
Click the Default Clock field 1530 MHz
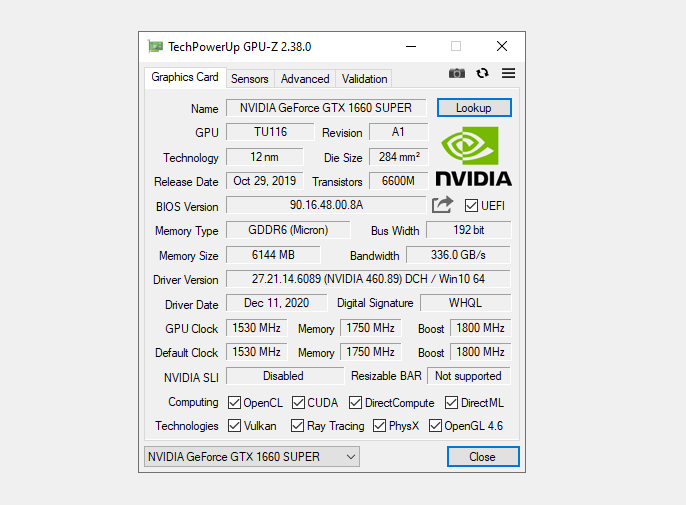[257, 352]
